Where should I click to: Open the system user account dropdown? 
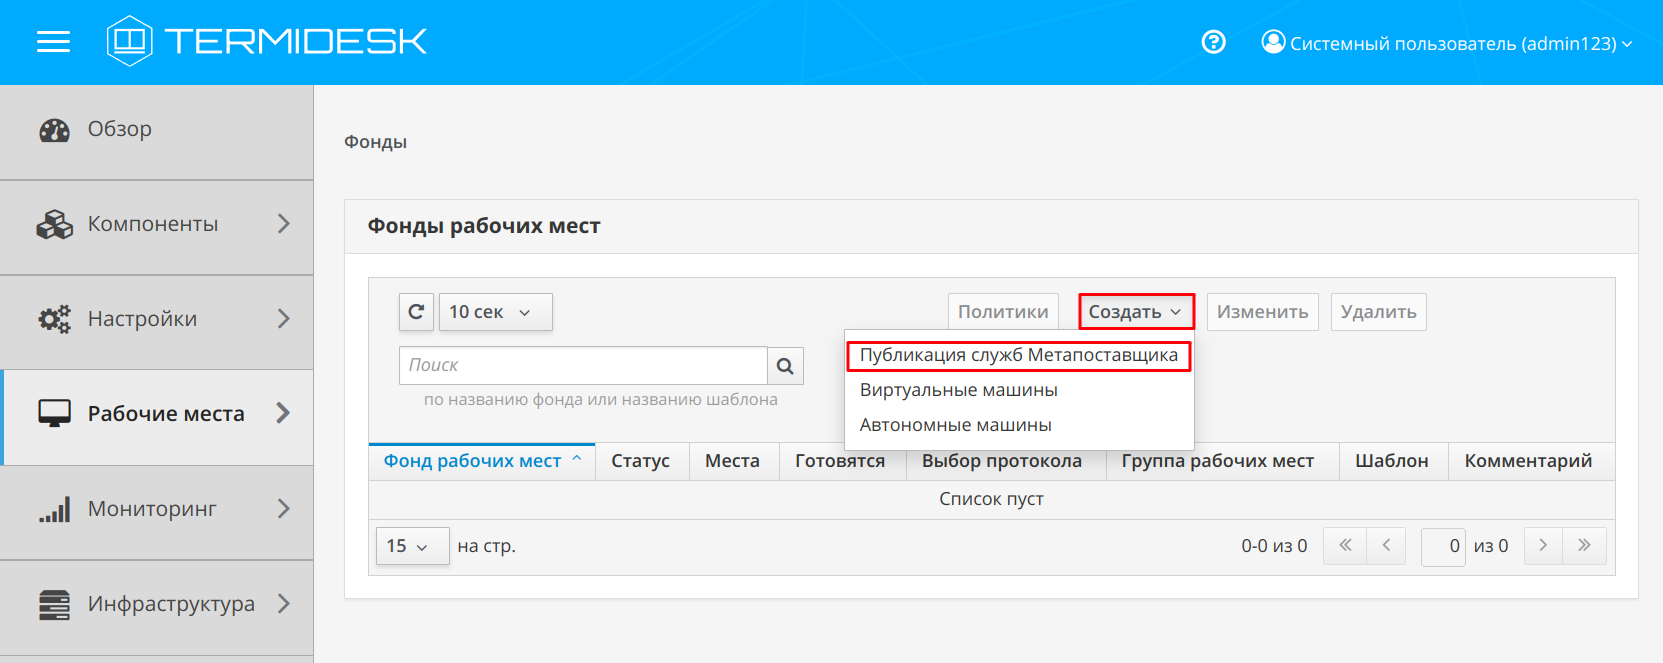point(1446,43)
